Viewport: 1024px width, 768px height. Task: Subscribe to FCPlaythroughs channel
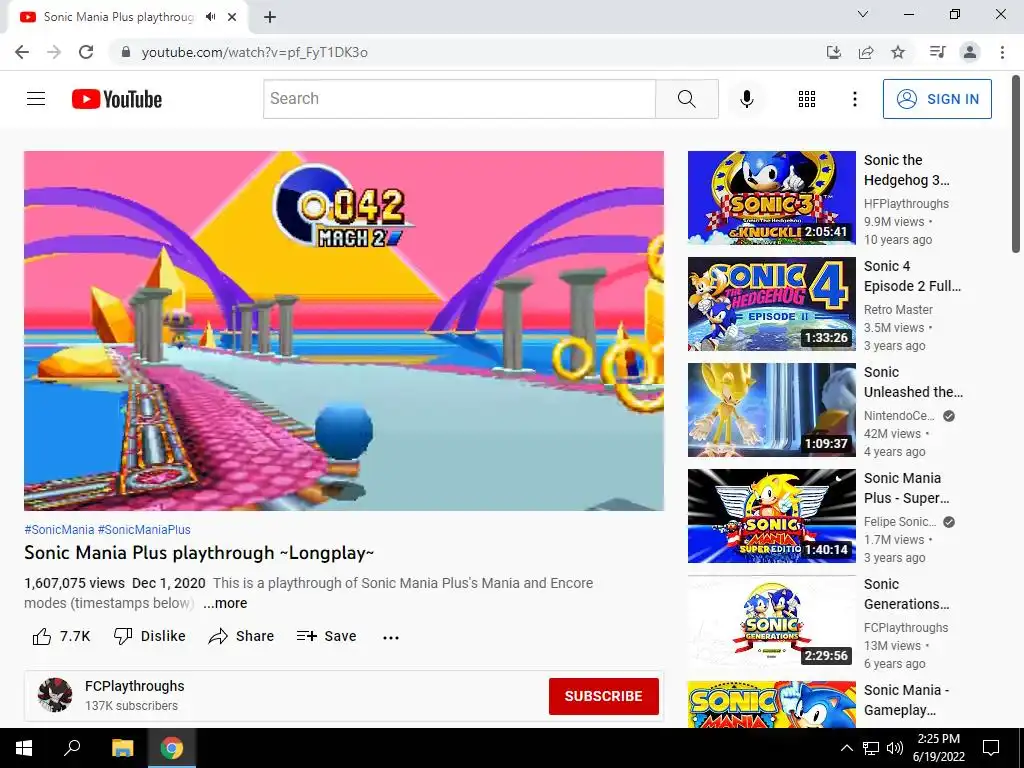click(603, 696)
